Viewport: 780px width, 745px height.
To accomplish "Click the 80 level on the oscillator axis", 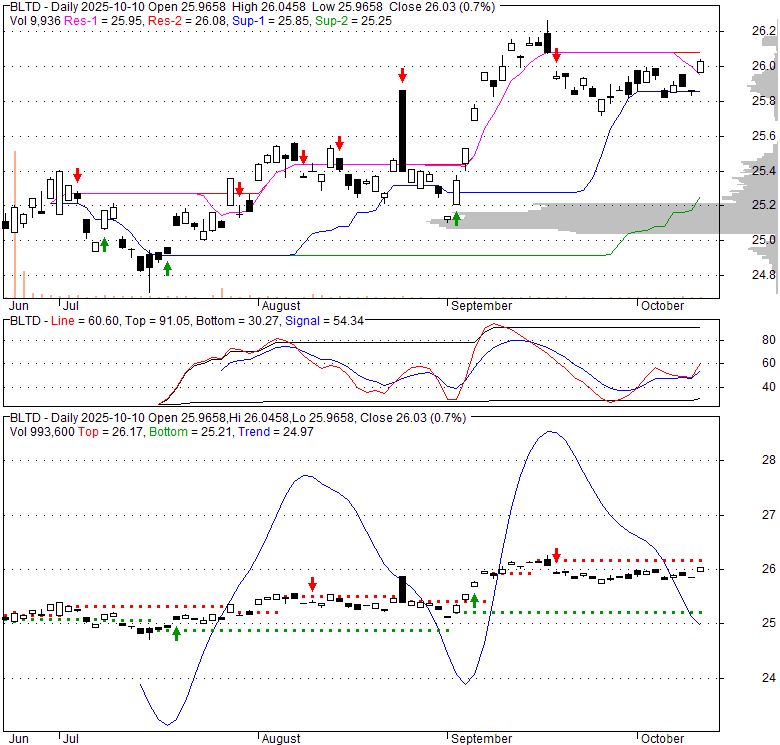I will click(x=769, y=340).
